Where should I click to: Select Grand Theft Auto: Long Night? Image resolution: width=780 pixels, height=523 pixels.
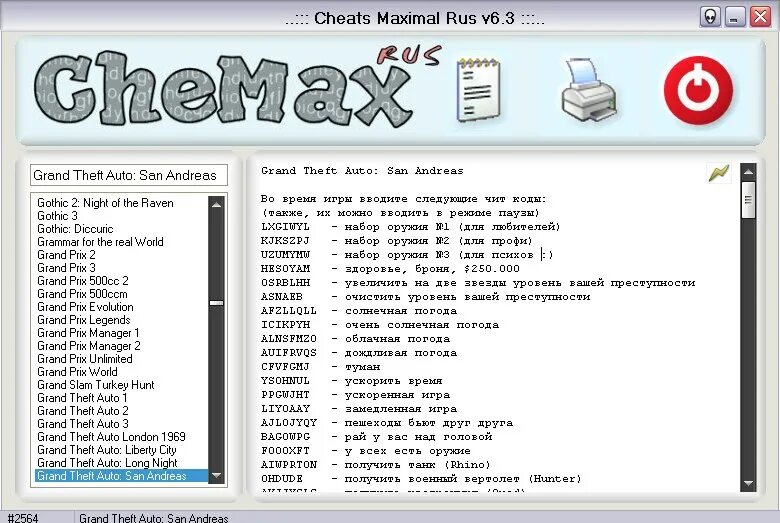[107, 462]
